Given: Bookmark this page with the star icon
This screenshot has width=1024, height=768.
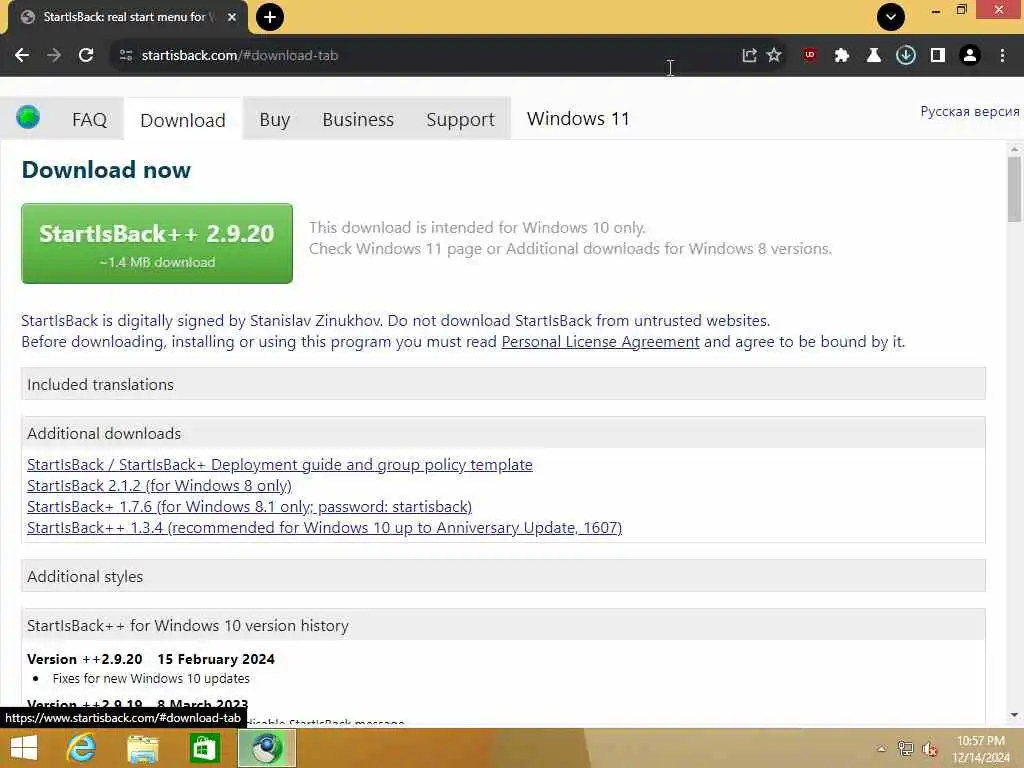Looking at the screenshot, I should coord(774,56).
